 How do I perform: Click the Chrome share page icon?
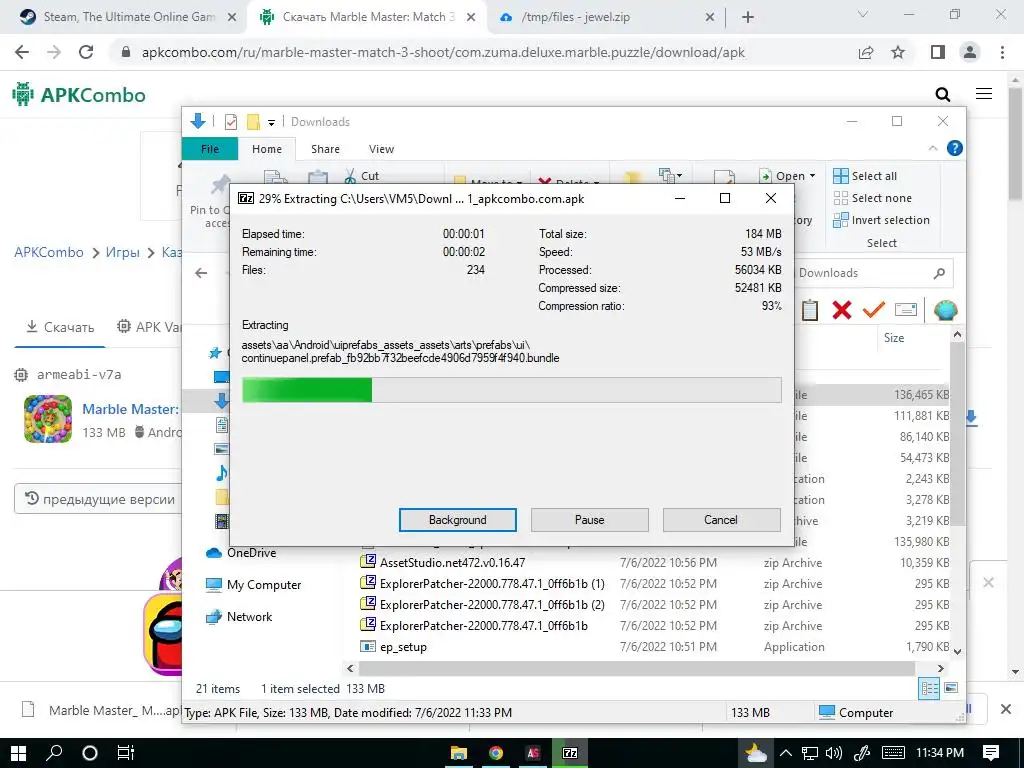click(x=866, y=52)
